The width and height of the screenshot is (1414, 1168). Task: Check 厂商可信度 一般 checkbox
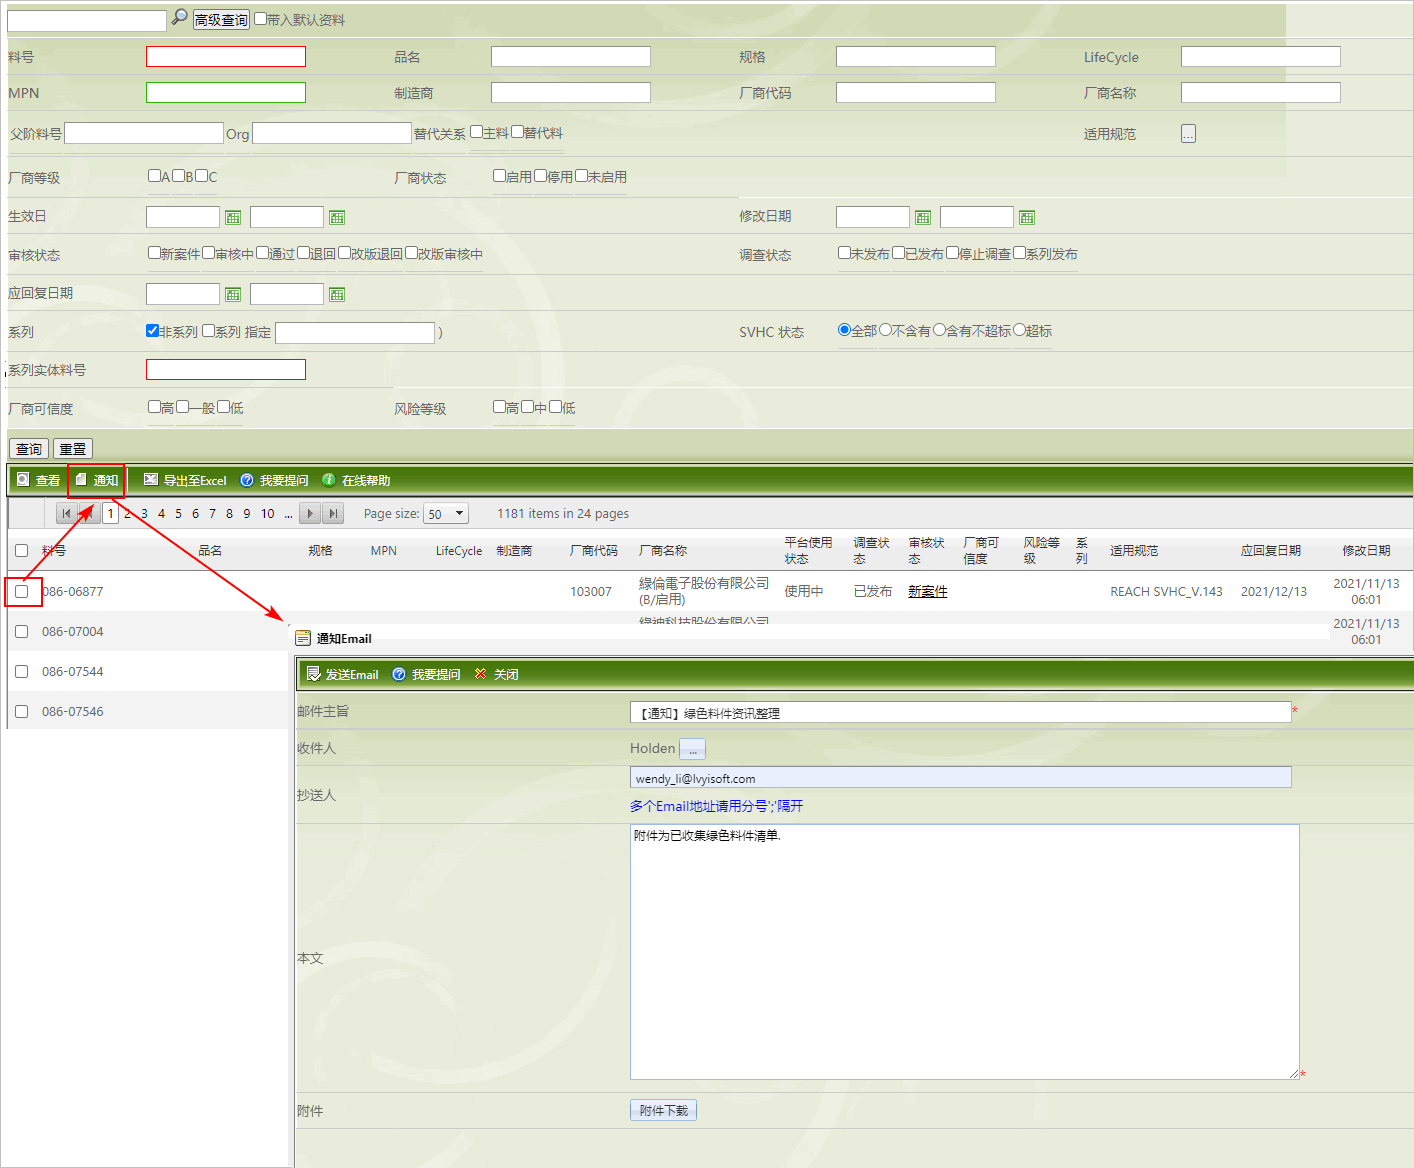183,406
